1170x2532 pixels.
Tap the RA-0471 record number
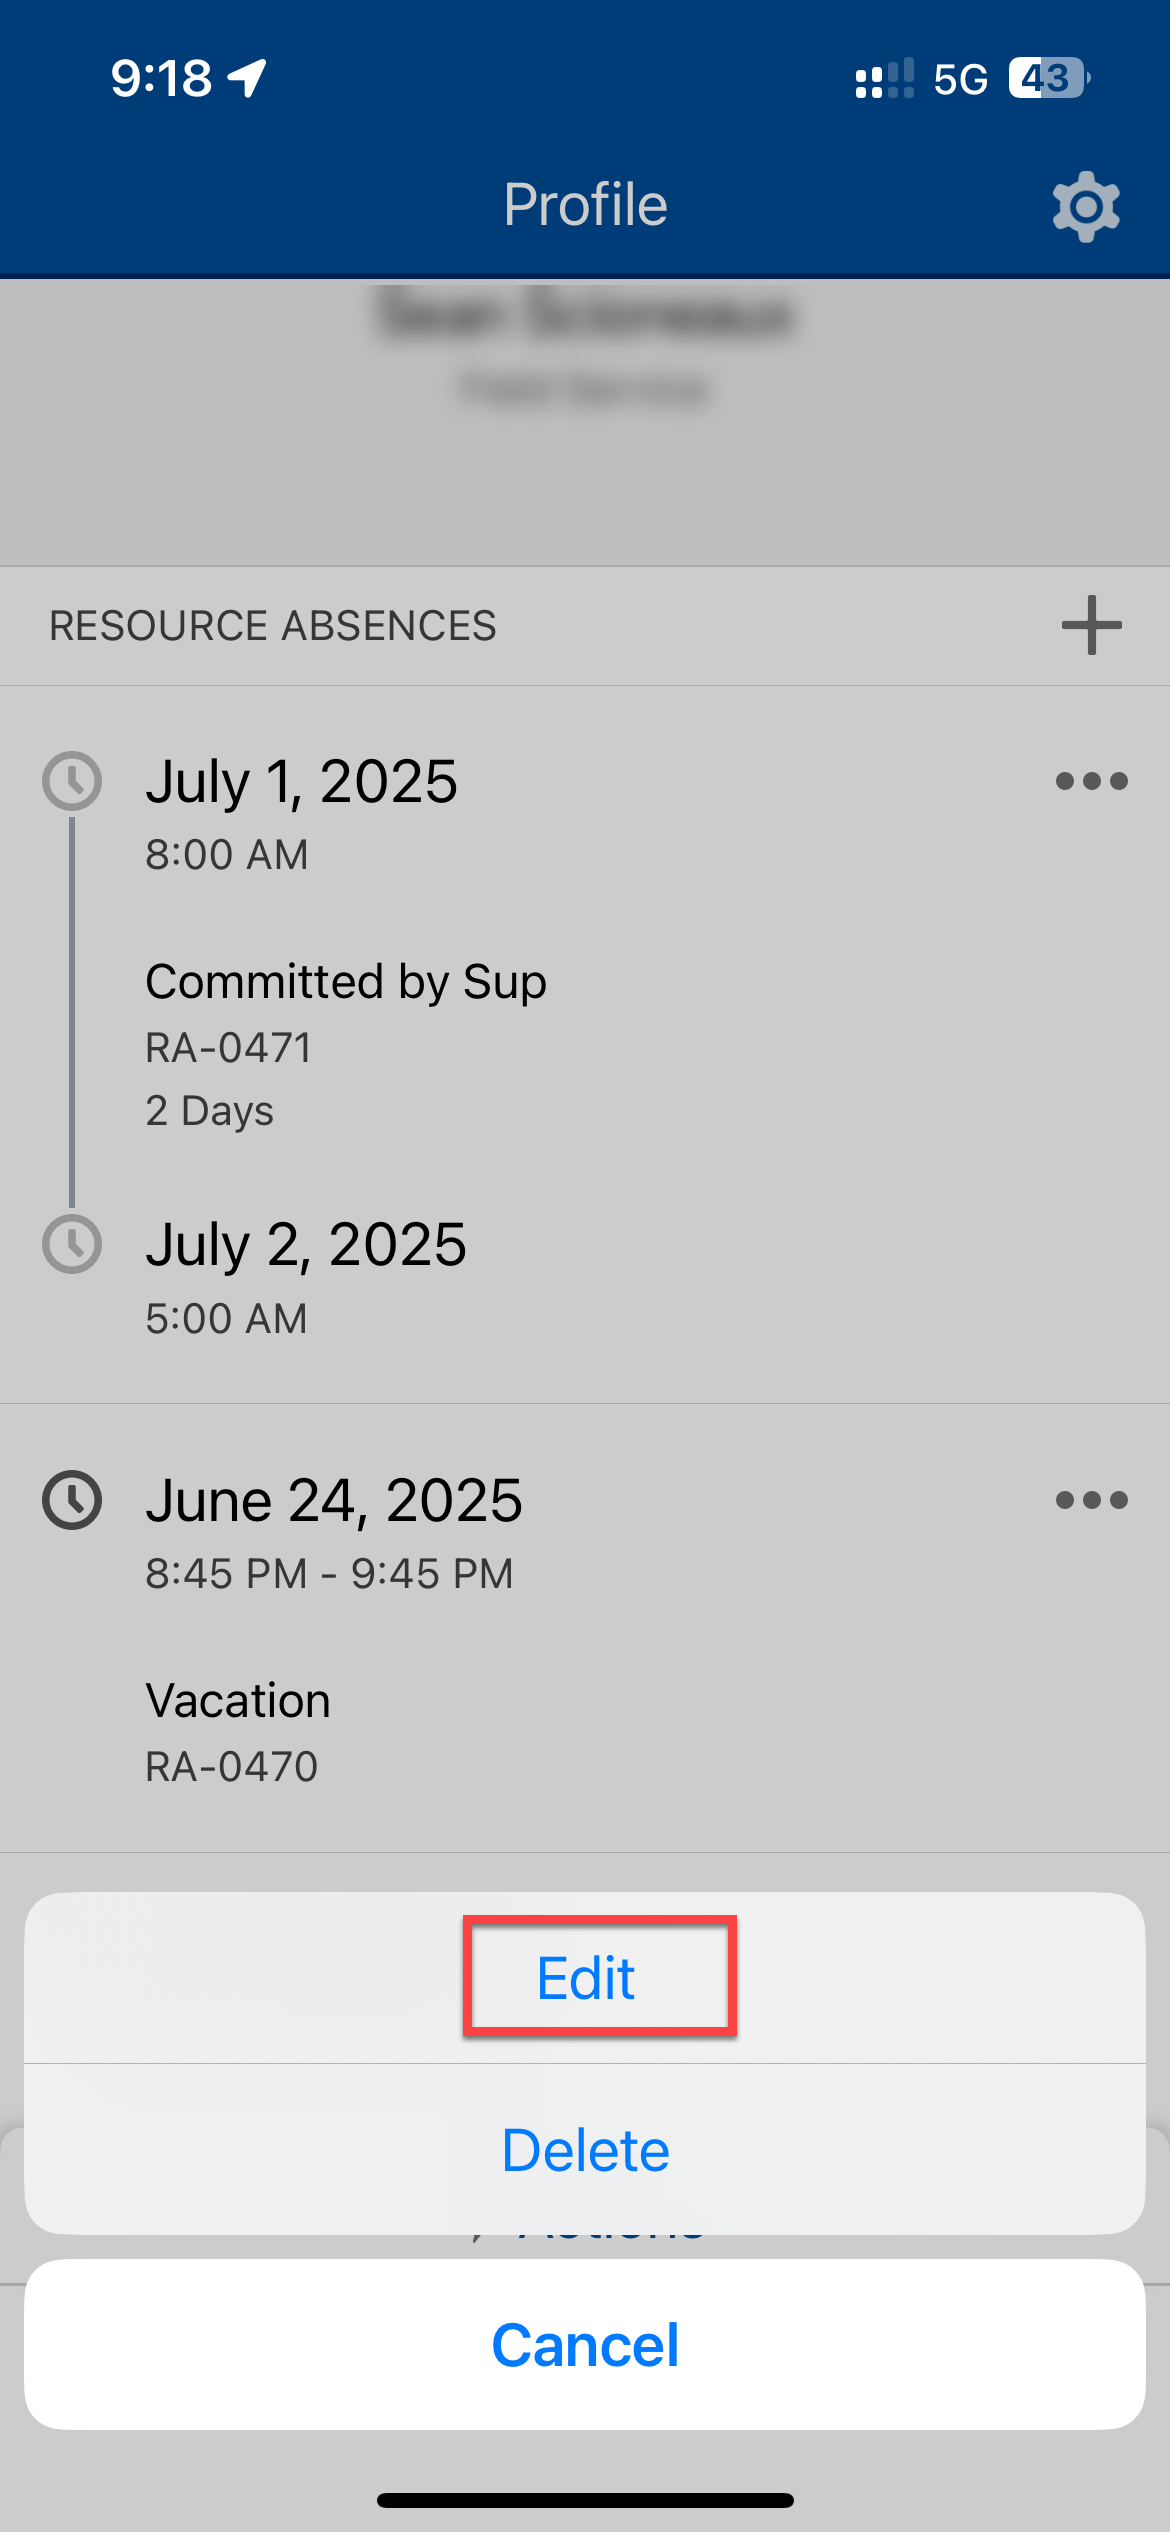229,1048
